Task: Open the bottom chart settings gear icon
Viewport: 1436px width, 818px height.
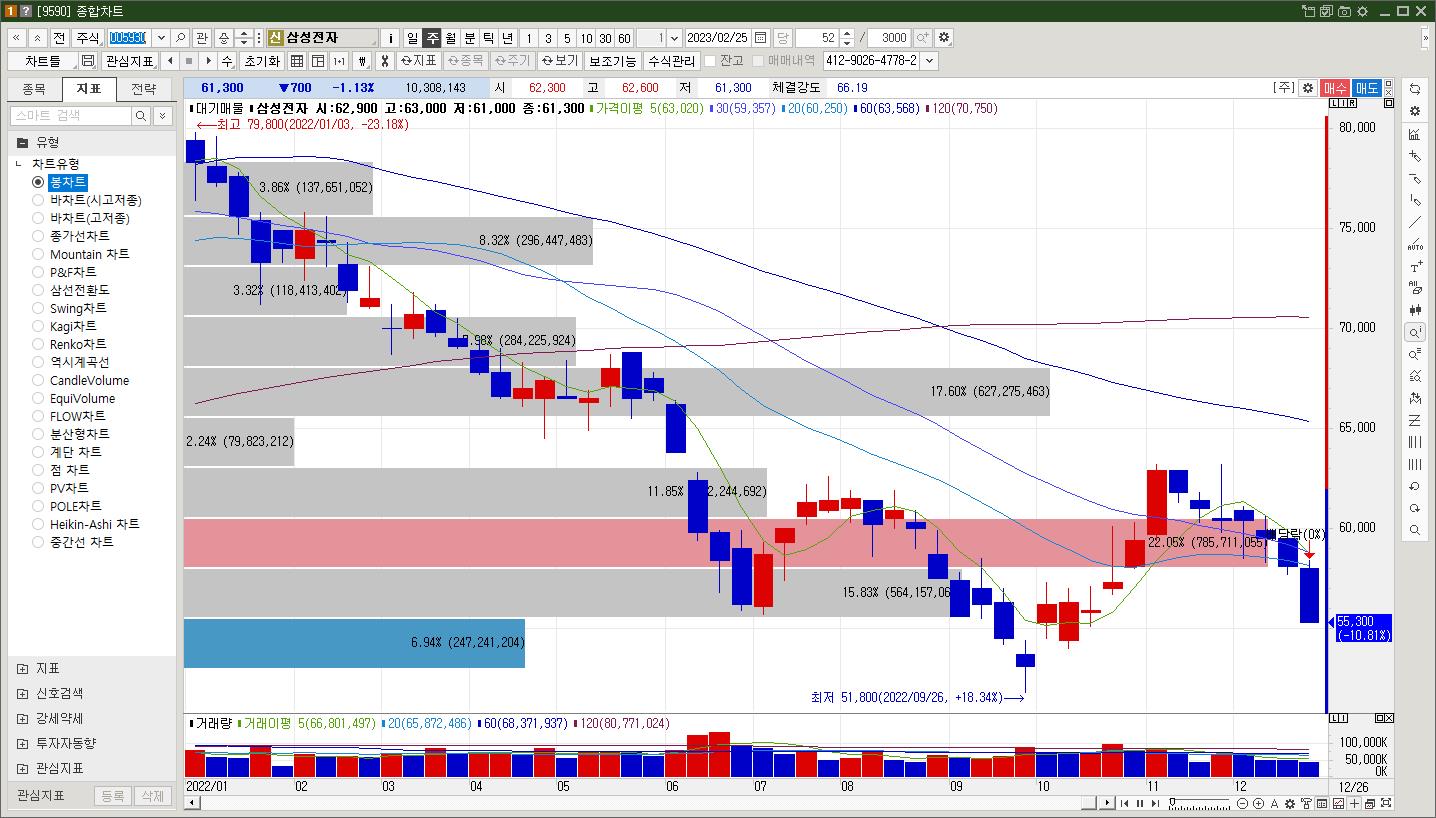Action: [x=1290, y=803]
